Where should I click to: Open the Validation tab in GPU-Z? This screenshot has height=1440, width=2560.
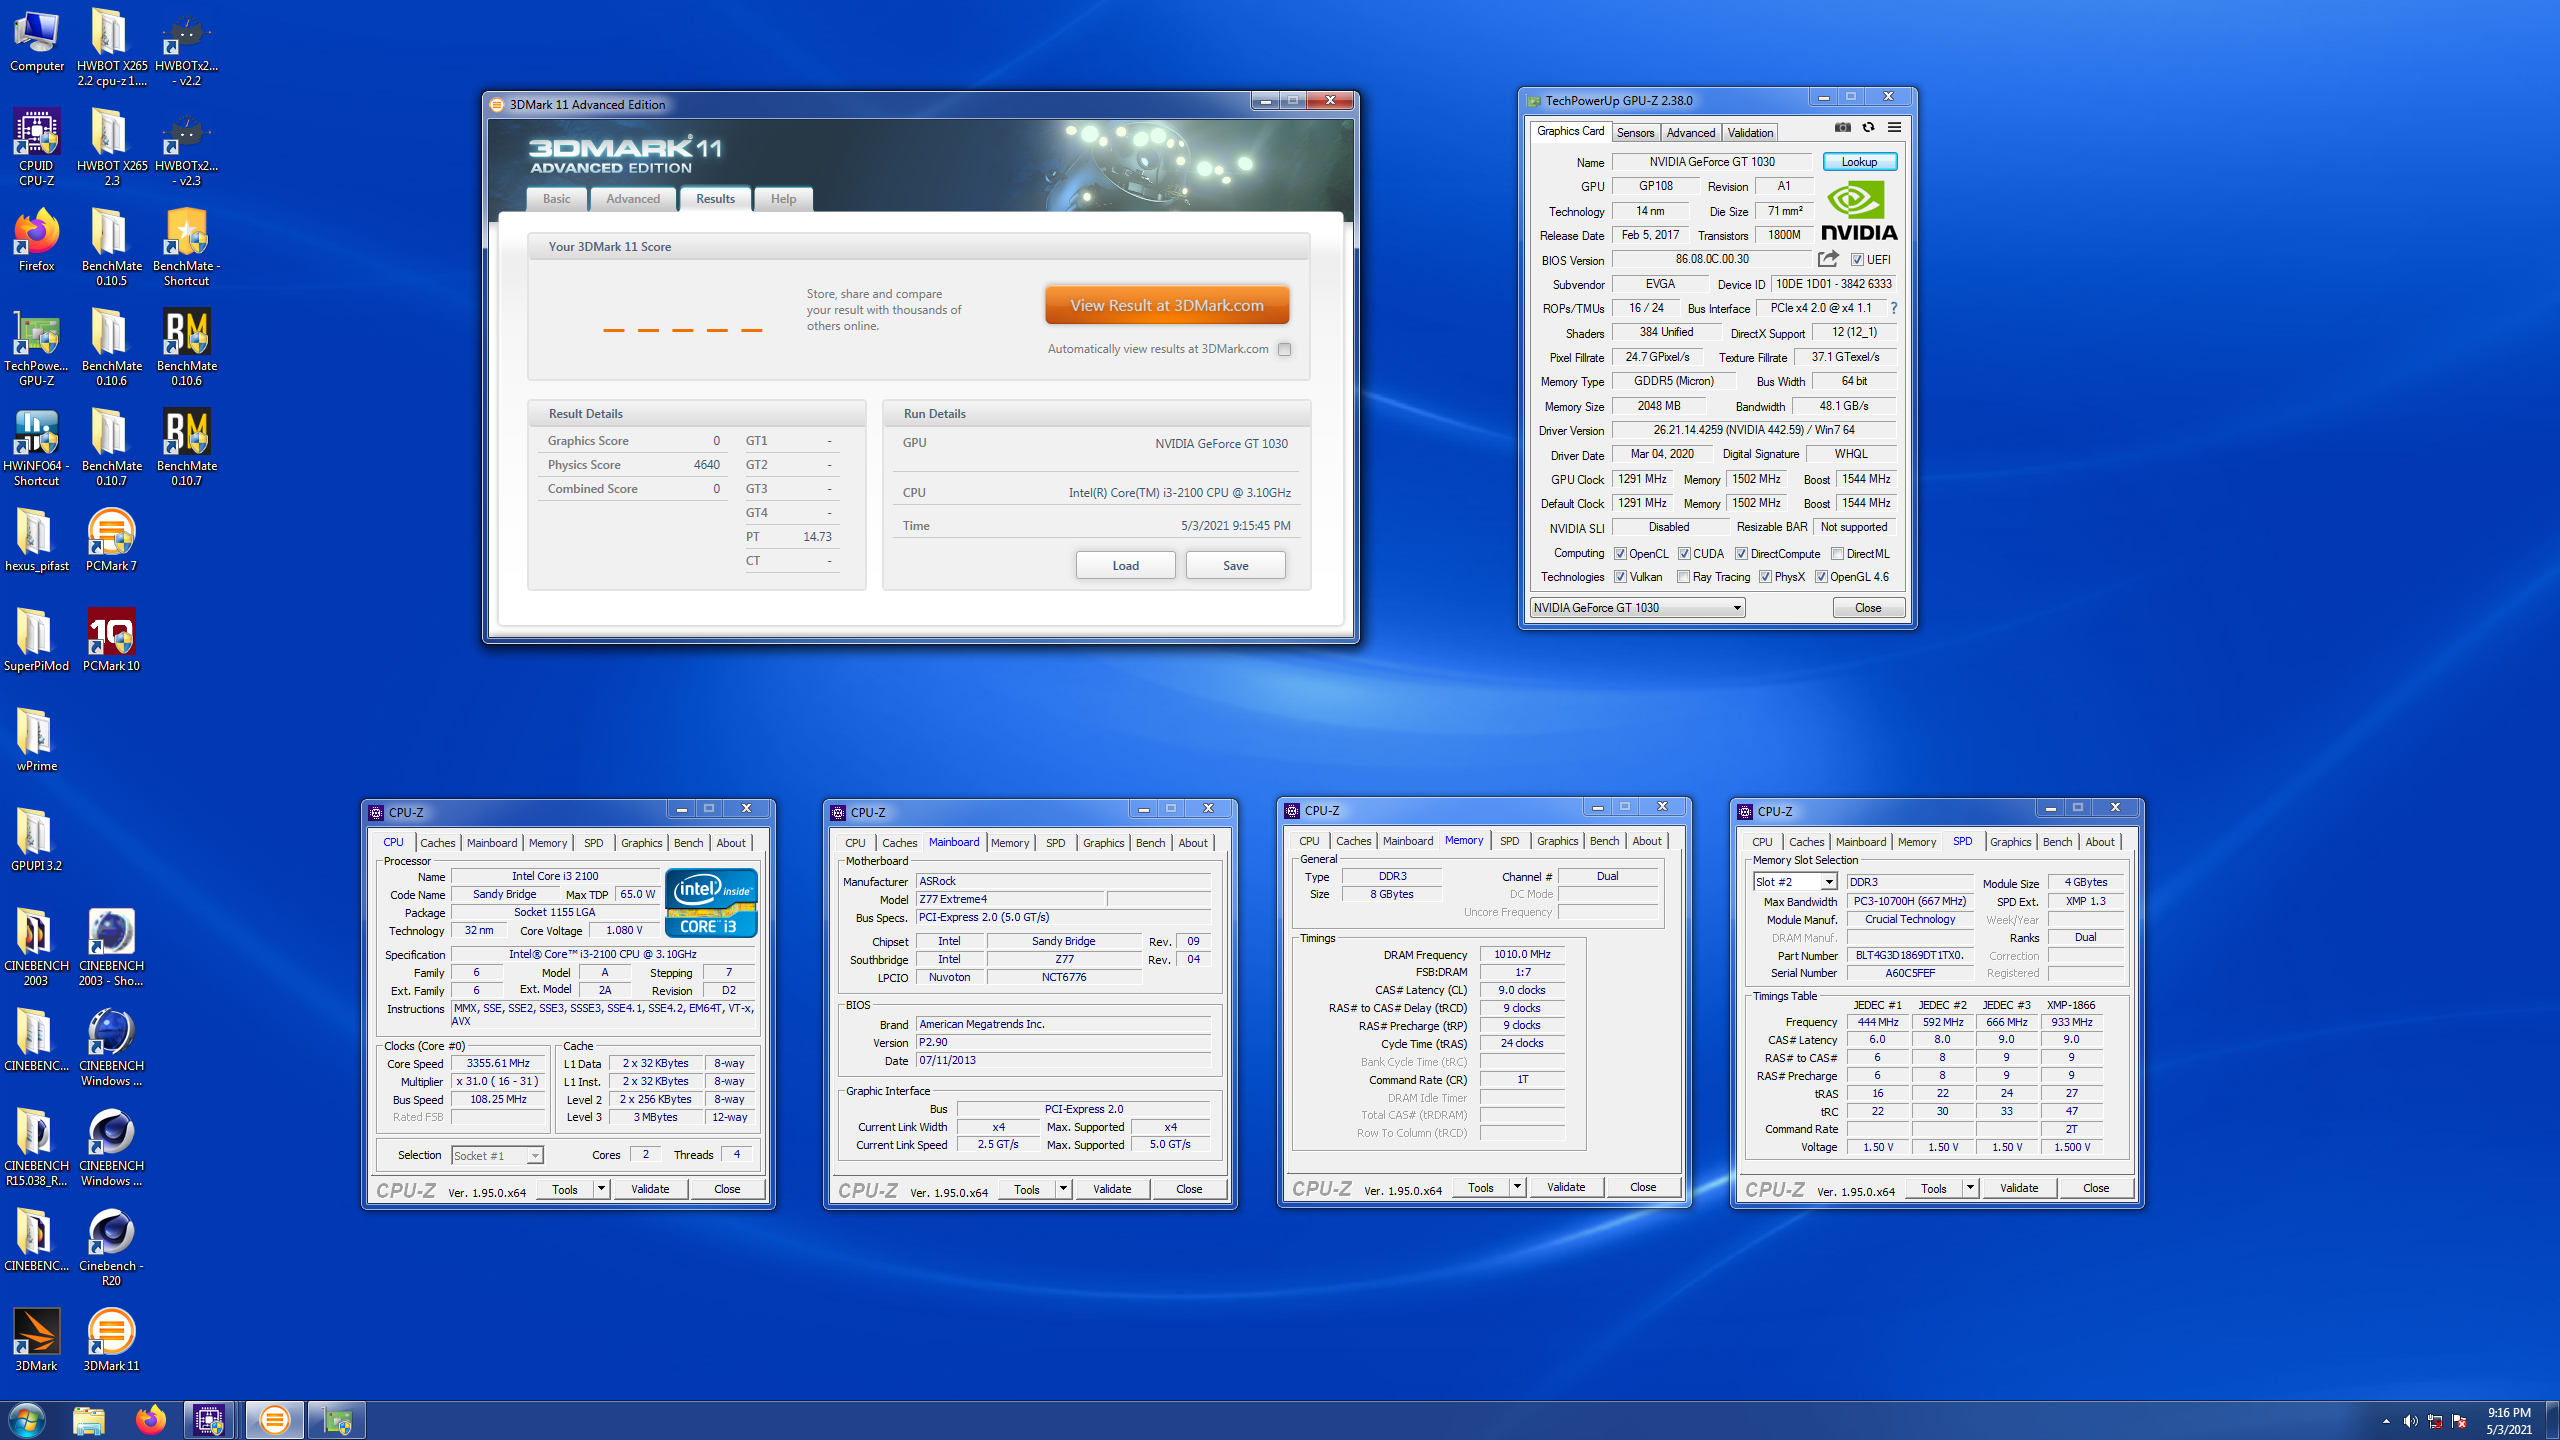coord(1750,133)
